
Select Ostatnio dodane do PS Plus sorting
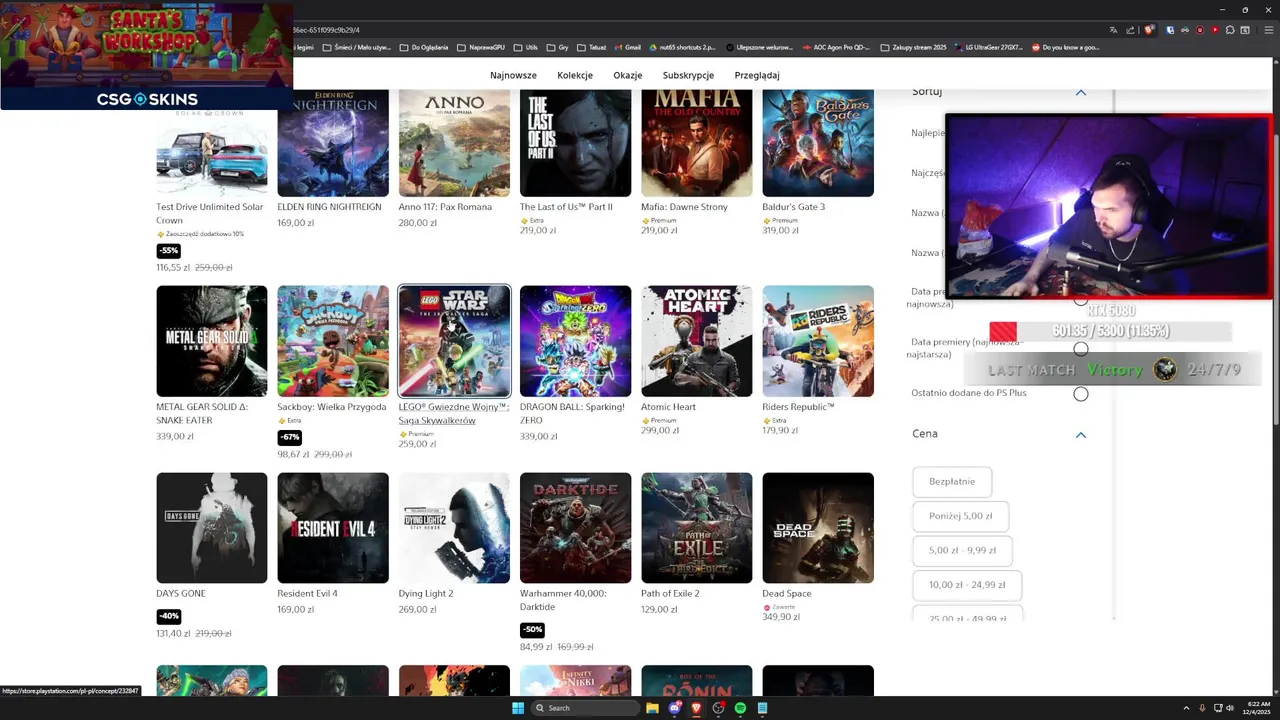(1080, 394)
